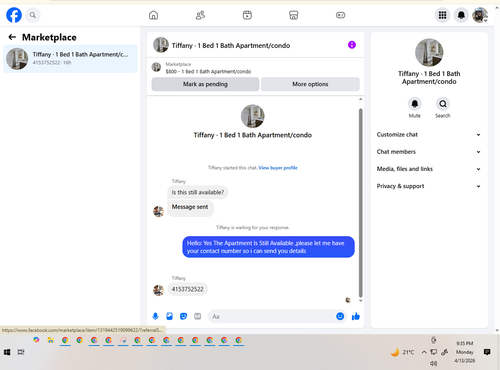500x370 pixels.
Task: Open the Friends icon in top navigation
Action: [x=200, y=15]
